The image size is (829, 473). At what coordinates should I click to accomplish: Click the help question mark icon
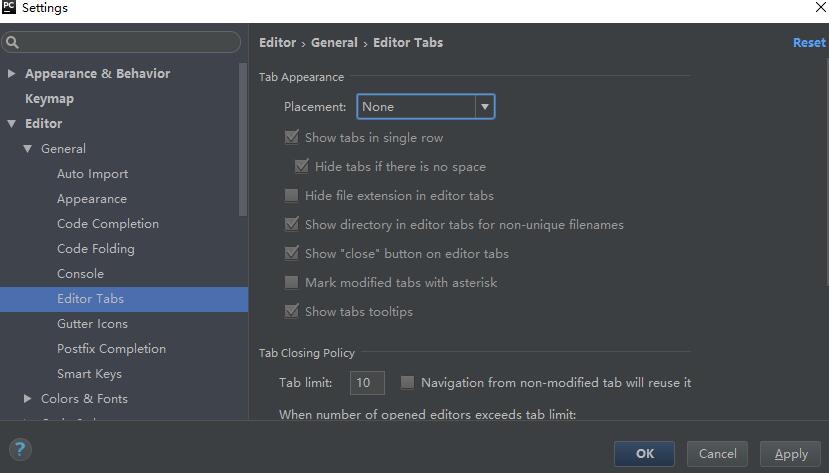19,450
